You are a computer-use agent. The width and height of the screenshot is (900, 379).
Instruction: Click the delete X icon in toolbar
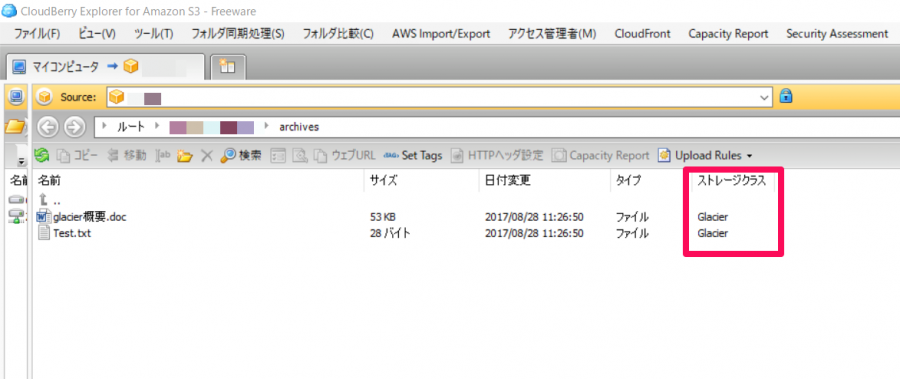(x=207, y=156)
